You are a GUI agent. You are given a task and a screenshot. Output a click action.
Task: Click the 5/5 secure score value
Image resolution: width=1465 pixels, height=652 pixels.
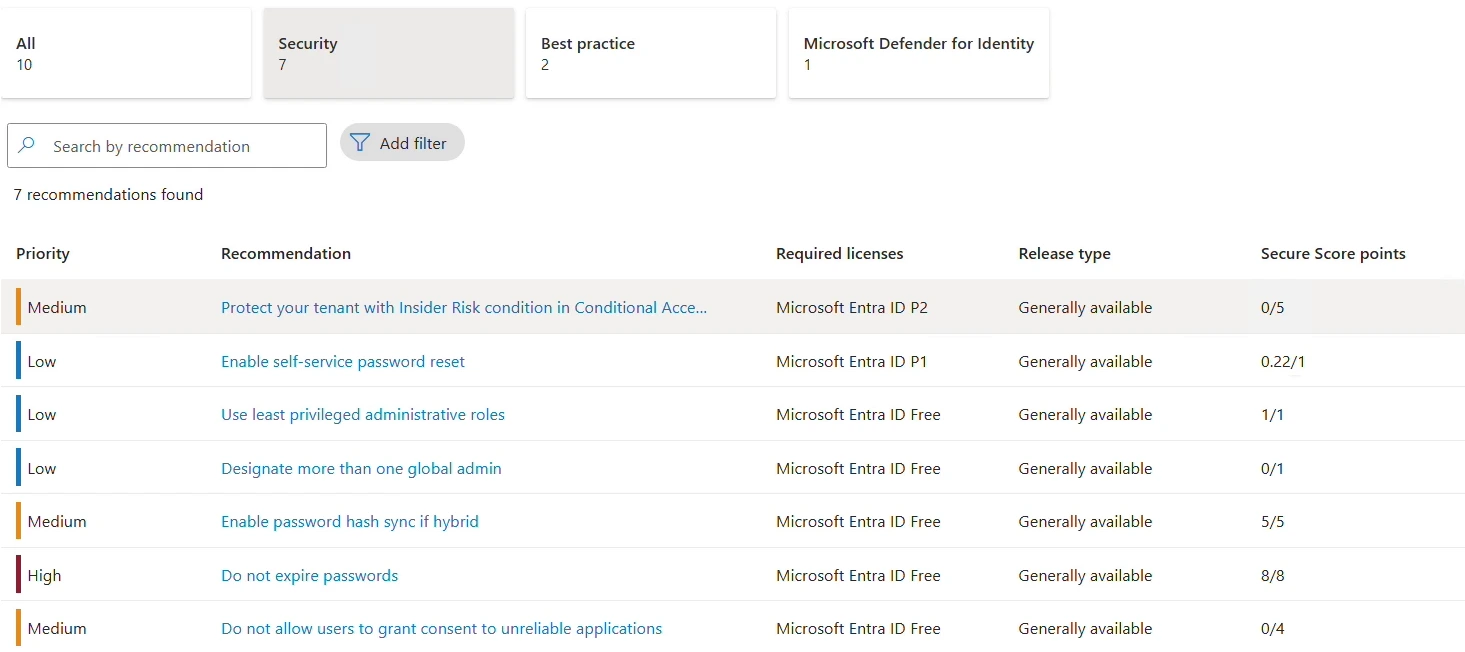[x=1272, y=521]
